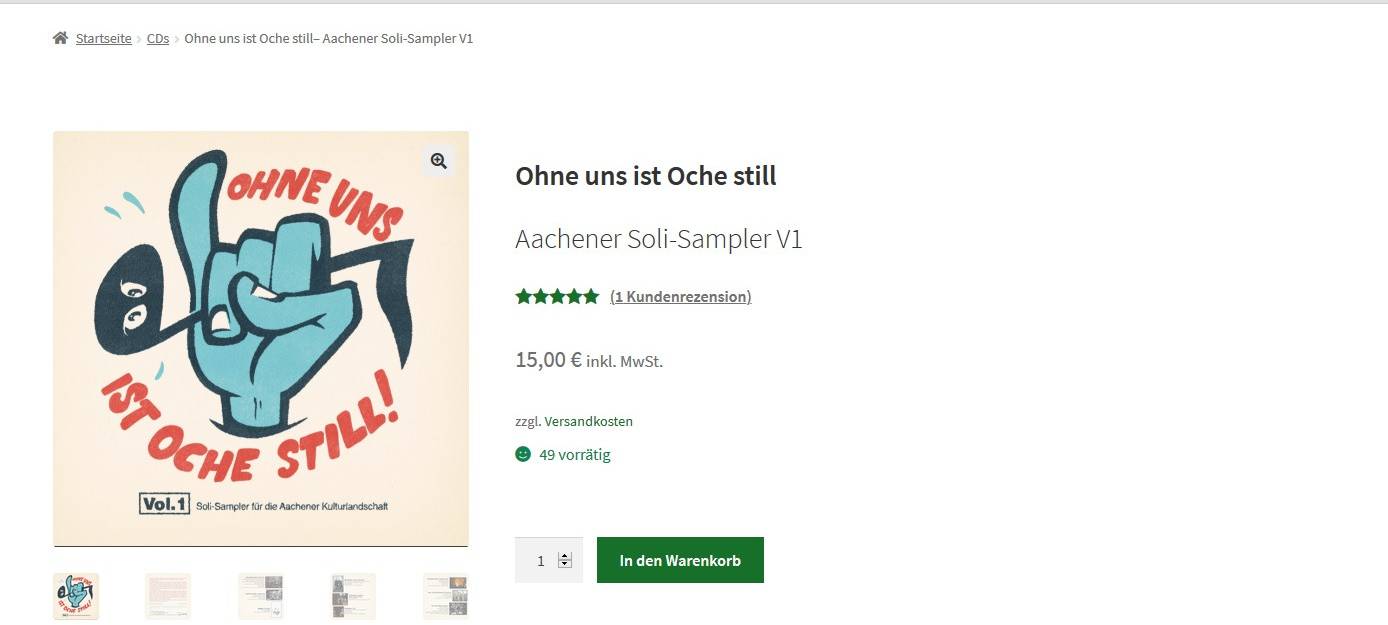Click the main product cover image
1388x625 pixels.
(x=260, y=338)
